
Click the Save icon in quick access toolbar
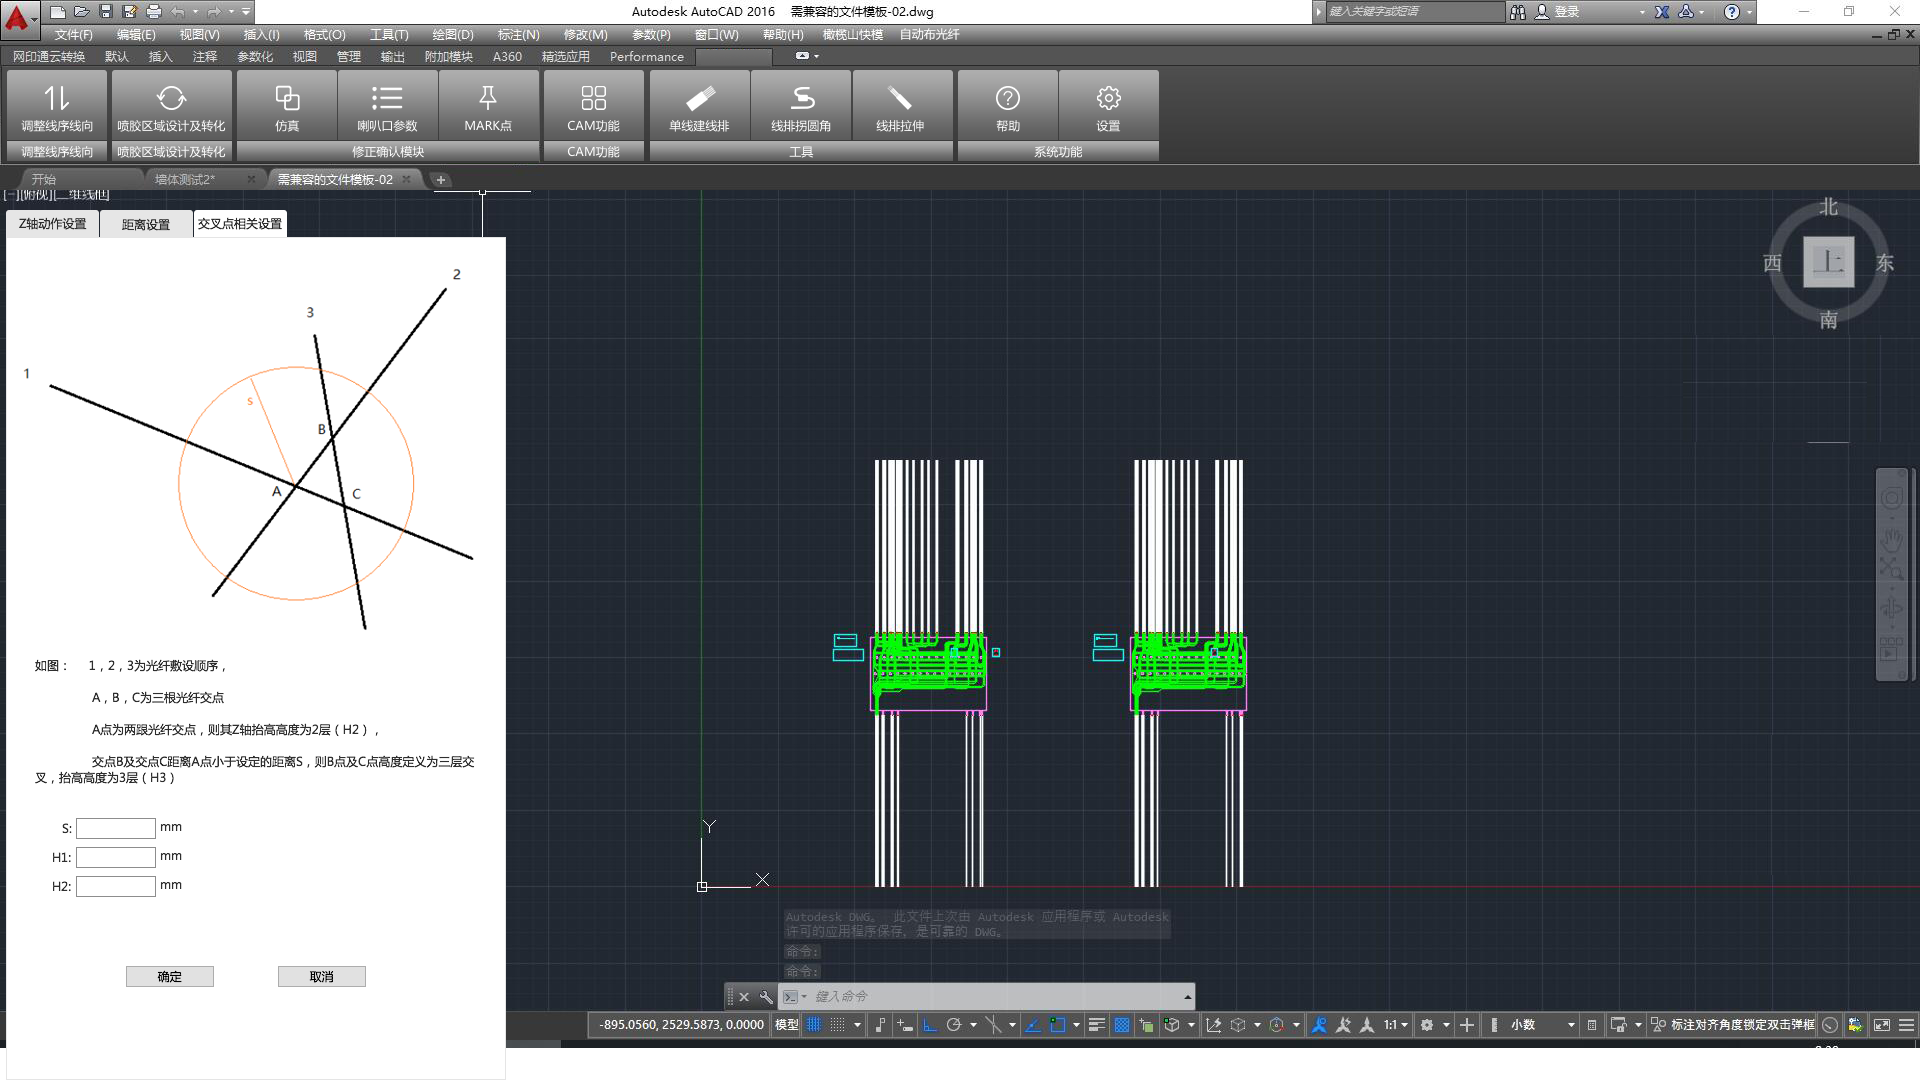pos(105,12)
